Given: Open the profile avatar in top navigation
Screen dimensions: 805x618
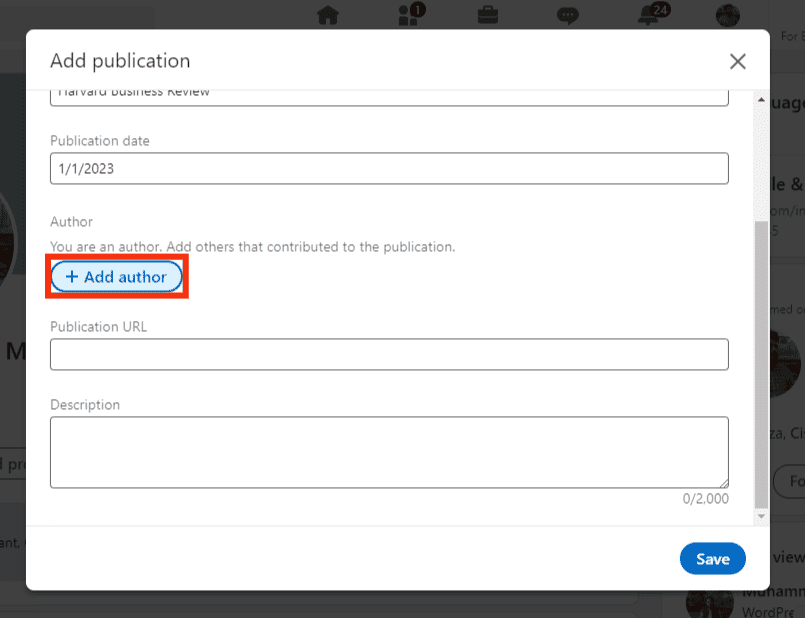Looking at the screenshot, I should tap(728, 15).
